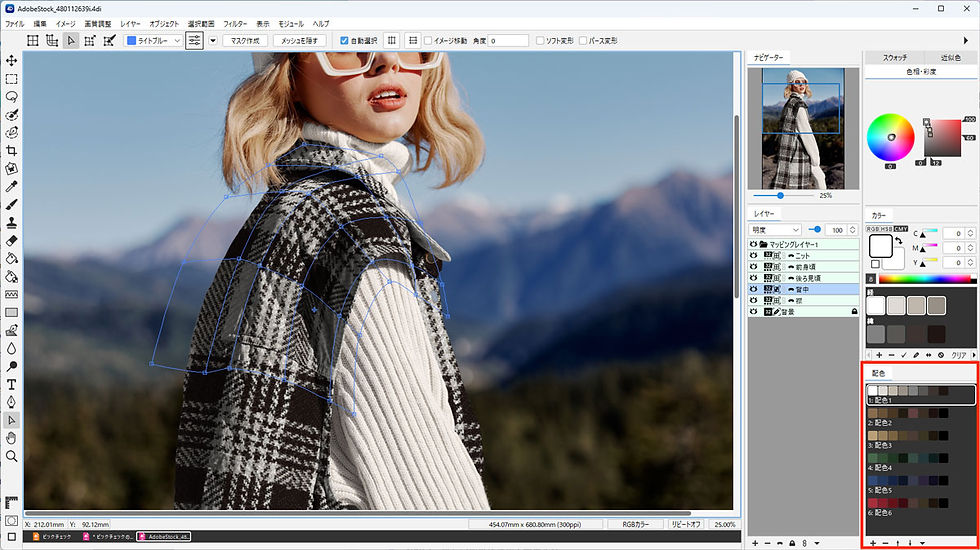The width and height of the screenshot is (980, 550).
Task: Open 配色 panel footer dropdown arrow
Action: coord(922,543)
